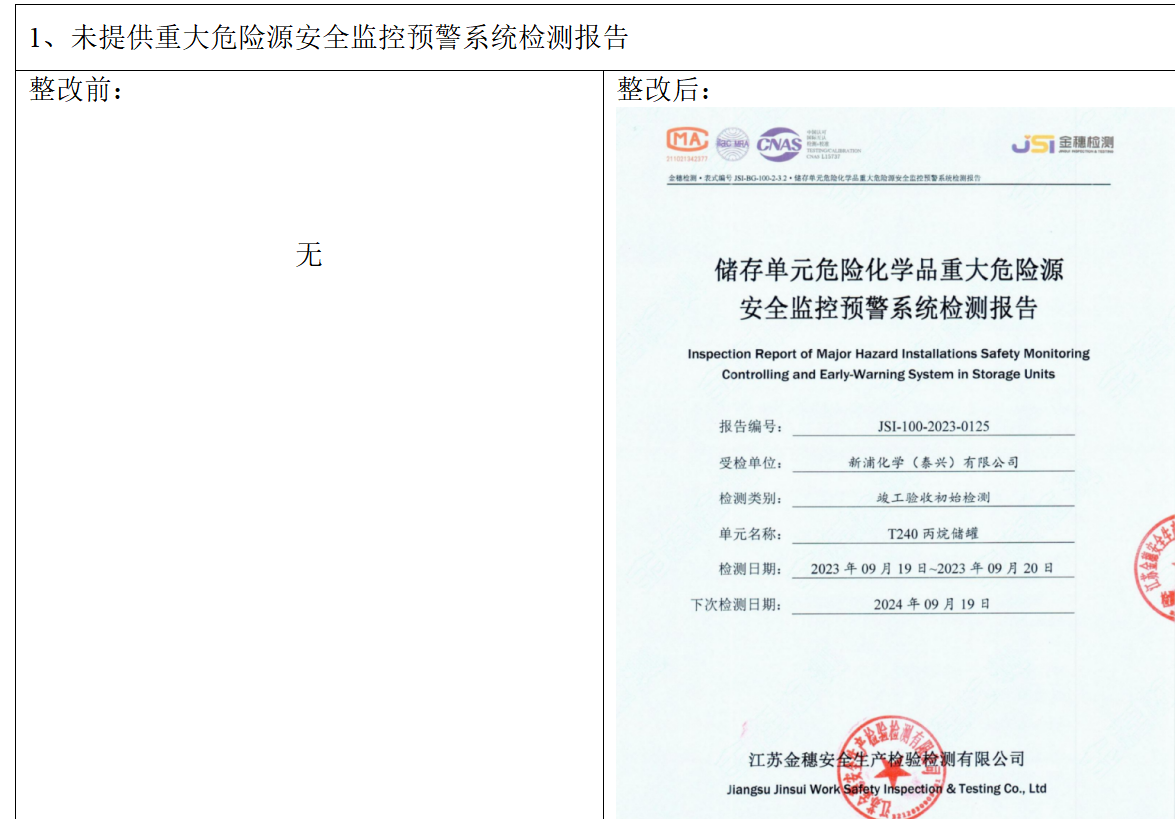This screenshot has height=819, width=1175.
Task: Select the heading row starting with 1、未提供重大危险源
Action: [329, 38]
